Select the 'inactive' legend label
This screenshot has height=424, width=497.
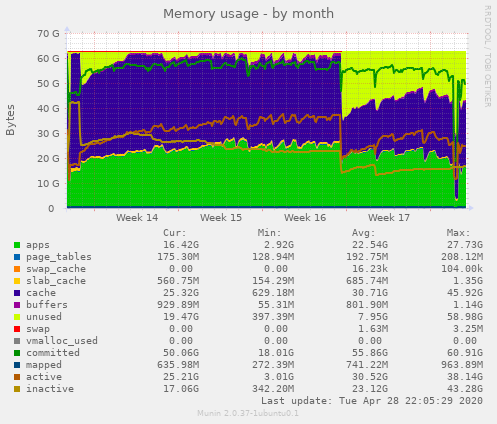pyautogui.click(x=50, y=389)
